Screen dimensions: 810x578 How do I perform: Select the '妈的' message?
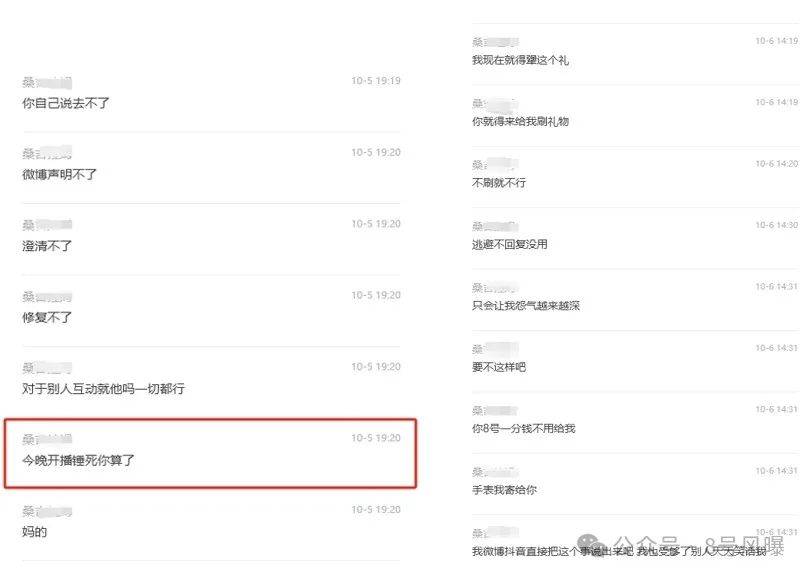[x=35, y=532]
